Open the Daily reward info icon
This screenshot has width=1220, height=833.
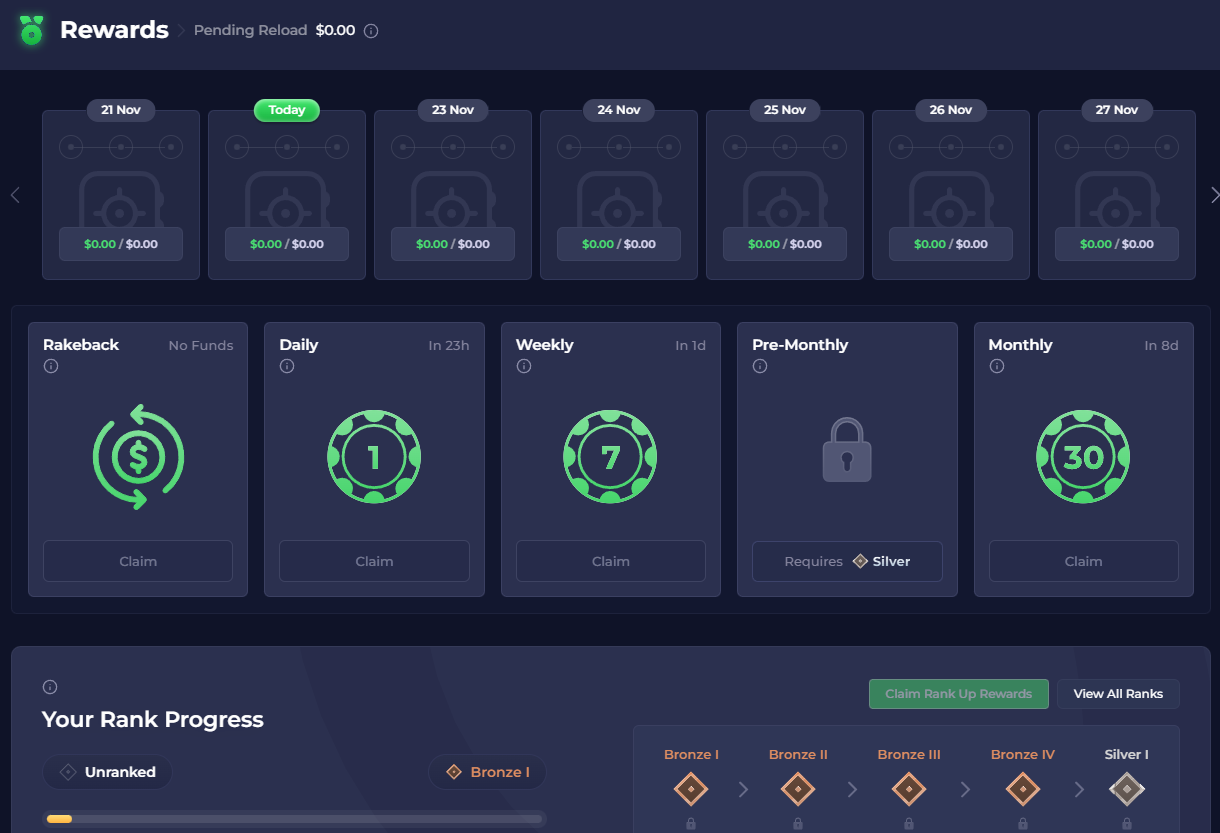click(x=287, y=366)
